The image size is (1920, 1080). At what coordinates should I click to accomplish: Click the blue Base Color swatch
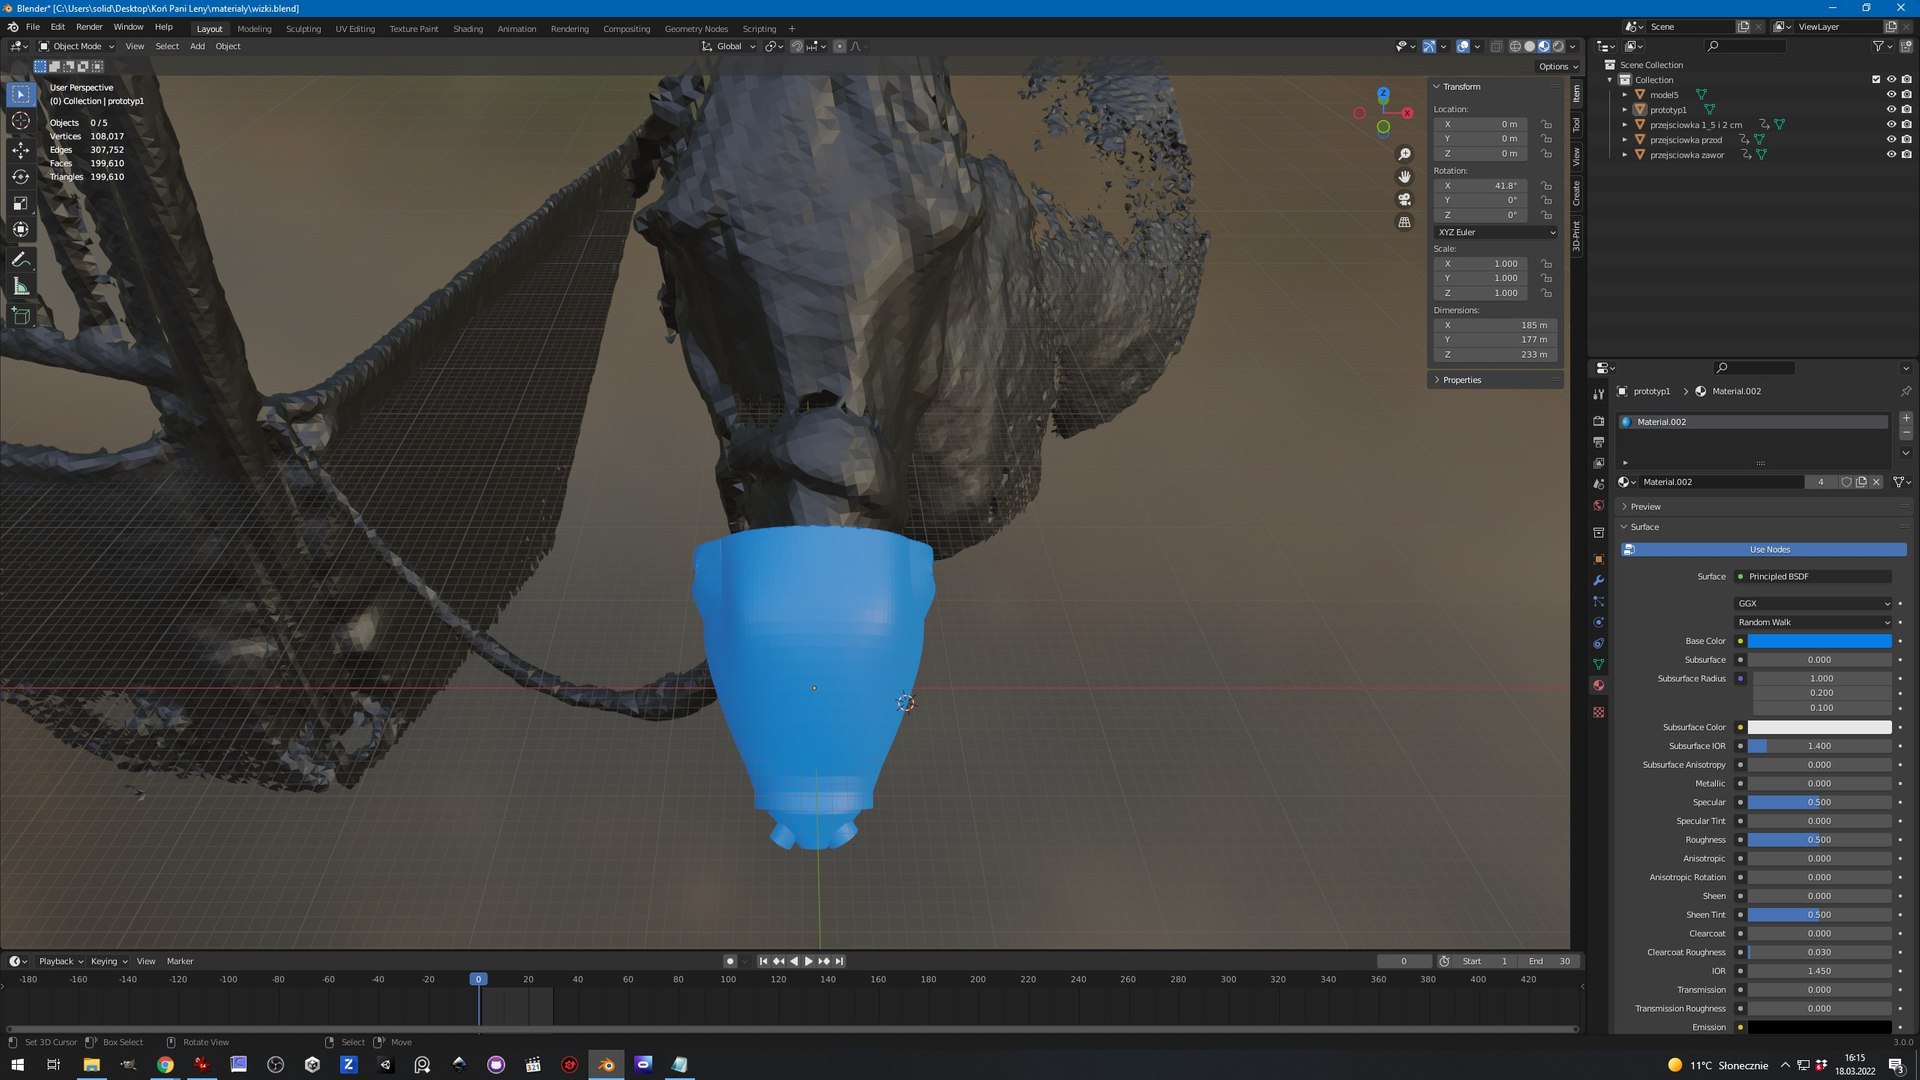[x=1818, y=641]
